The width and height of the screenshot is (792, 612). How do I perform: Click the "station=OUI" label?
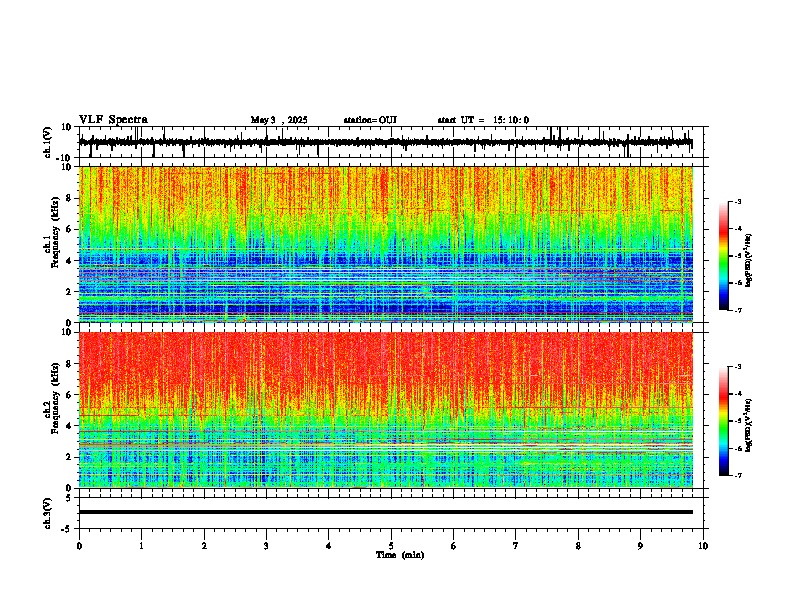point(370,120)
